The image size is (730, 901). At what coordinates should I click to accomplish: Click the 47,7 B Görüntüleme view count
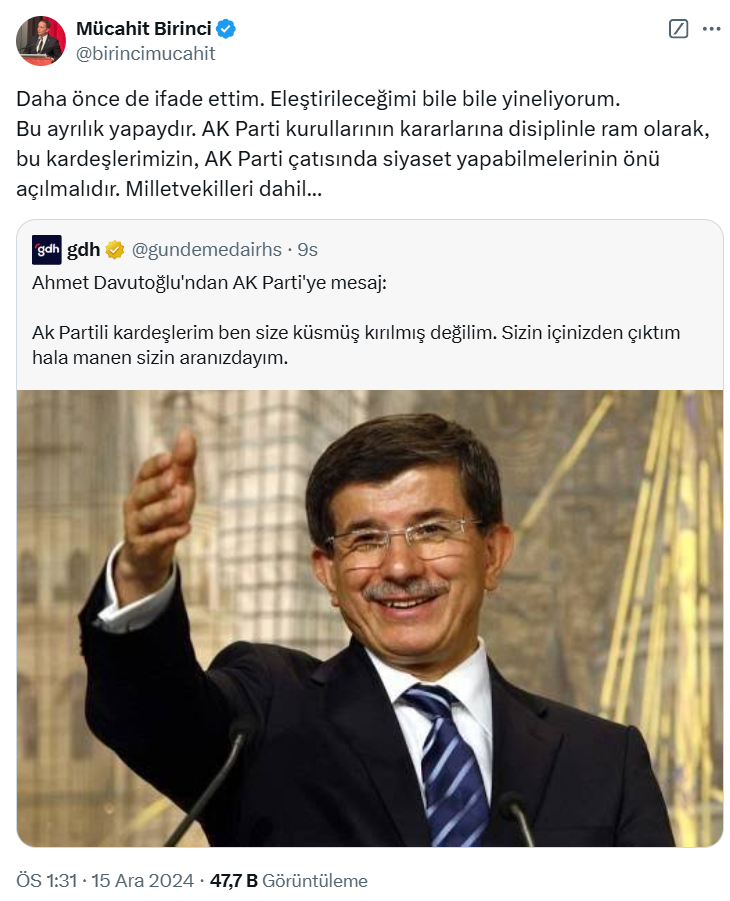[x=289, y=880]
